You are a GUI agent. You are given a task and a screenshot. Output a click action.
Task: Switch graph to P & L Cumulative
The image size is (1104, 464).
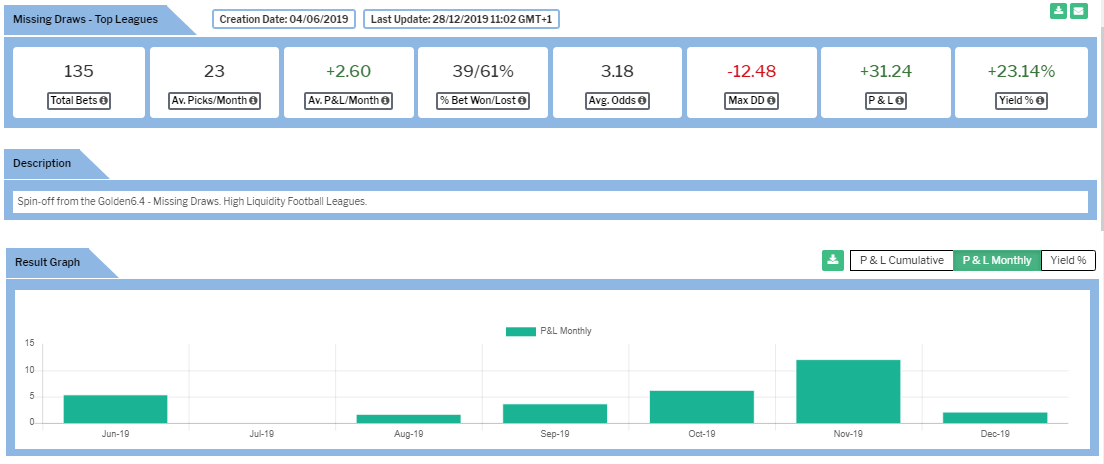[x=901, y=261]
